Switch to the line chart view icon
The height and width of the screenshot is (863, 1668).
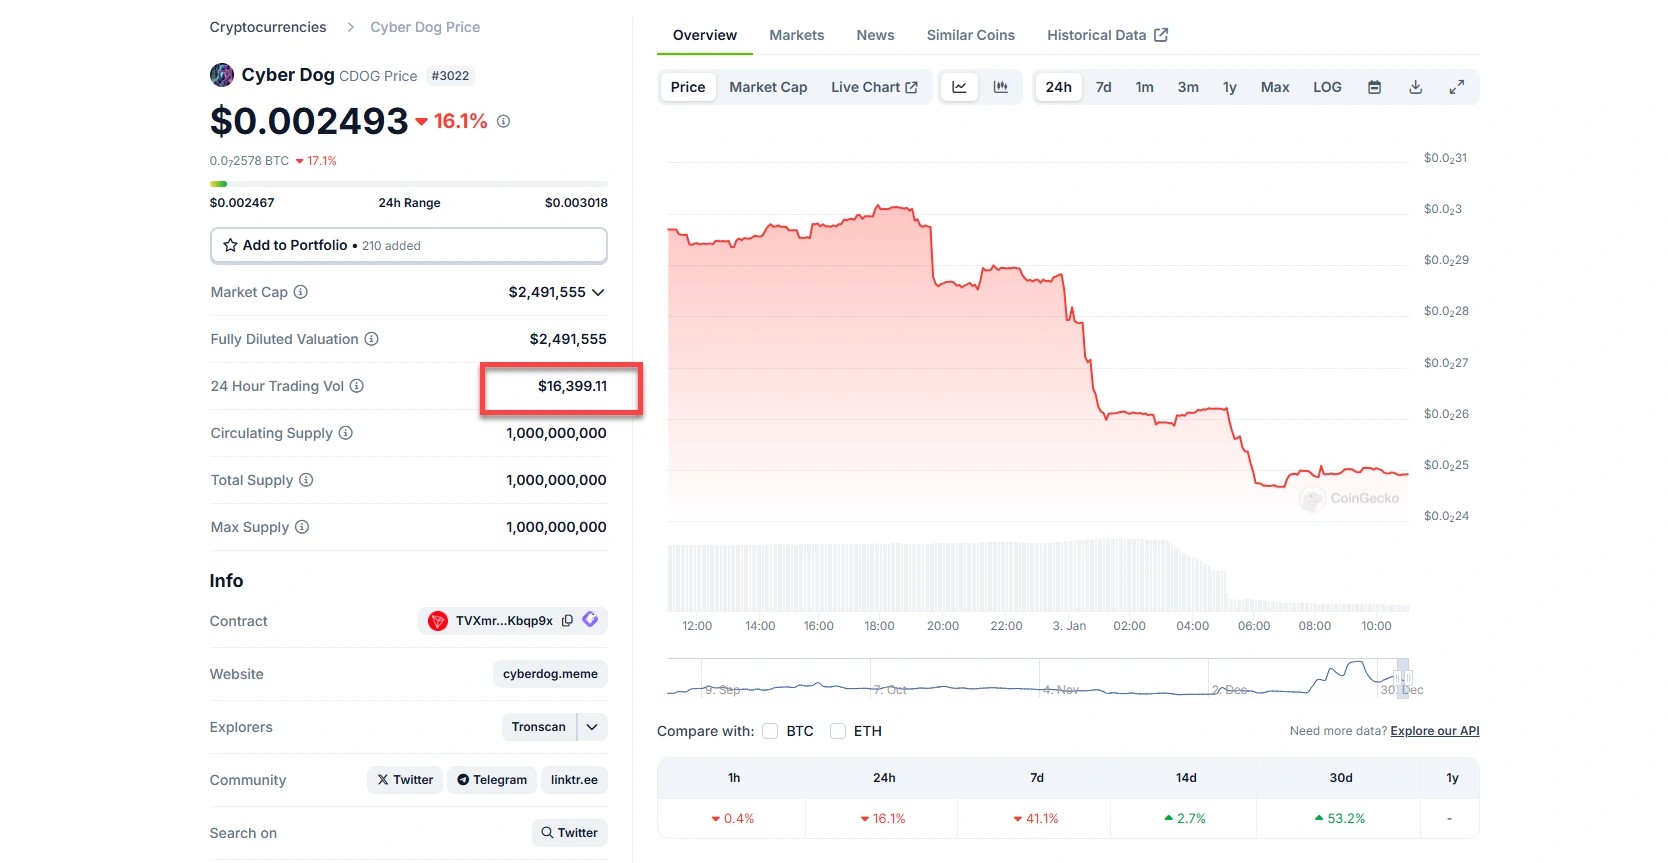click(959, 87)
